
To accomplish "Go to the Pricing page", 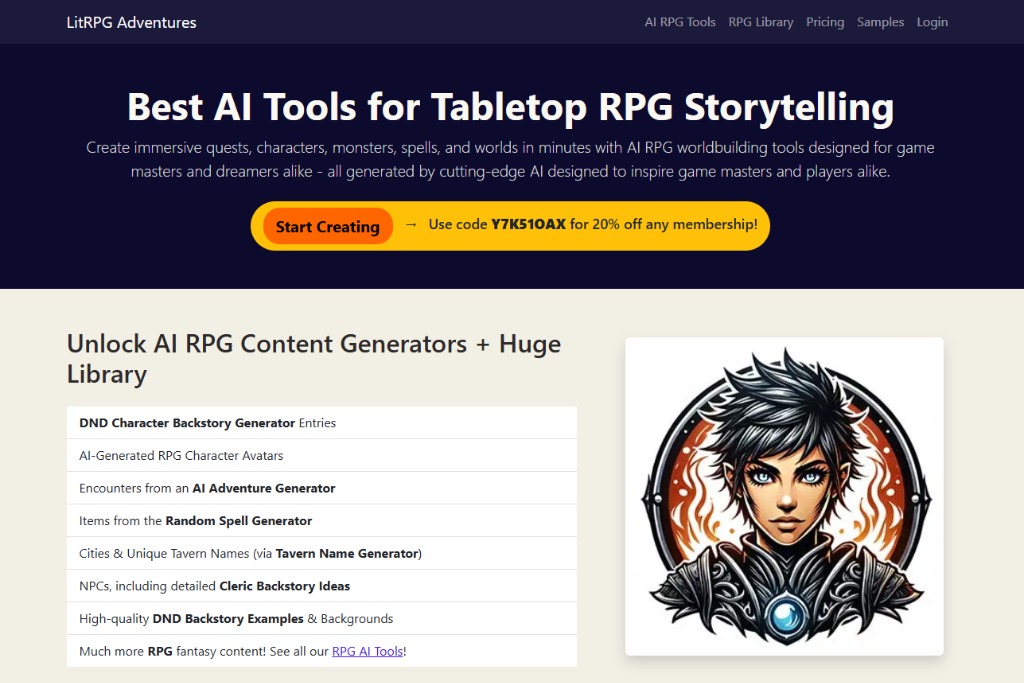I will [x=825, y=21].
